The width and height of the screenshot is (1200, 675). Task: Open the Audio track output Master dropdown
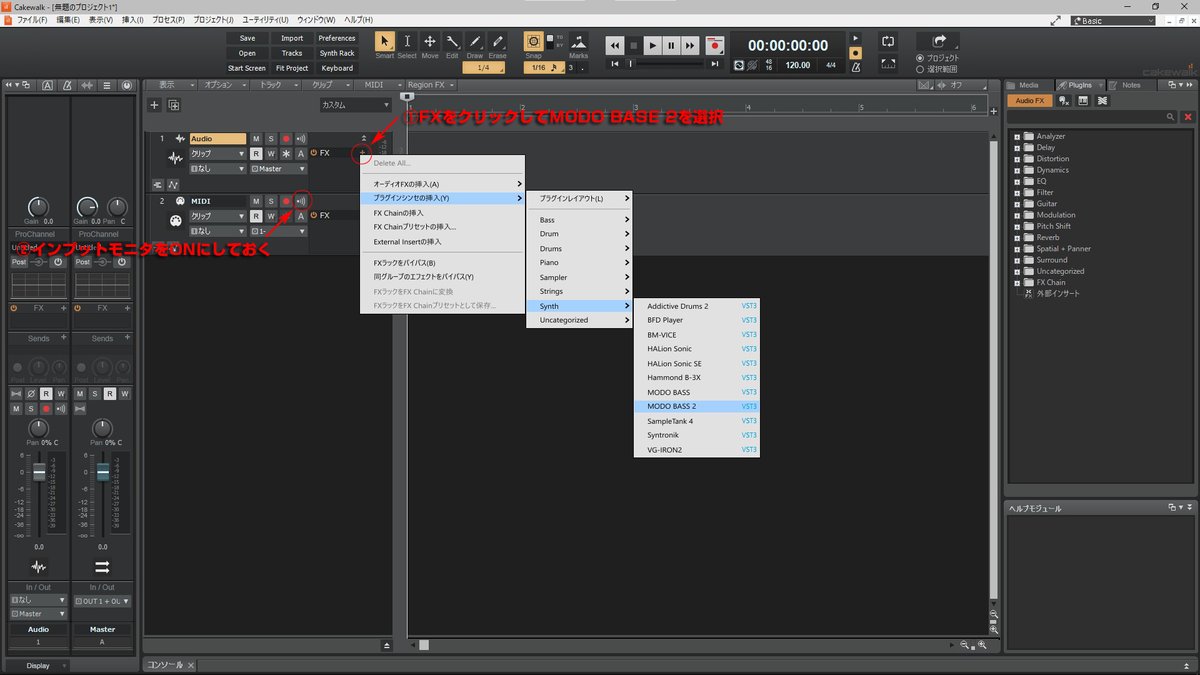(278, 169)
